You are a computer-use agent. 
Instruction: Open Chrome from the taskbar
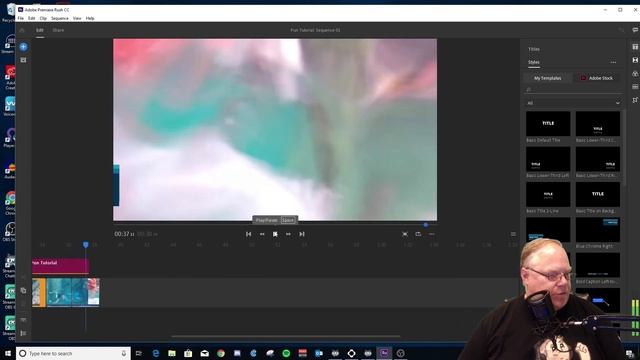coord(221,353)
